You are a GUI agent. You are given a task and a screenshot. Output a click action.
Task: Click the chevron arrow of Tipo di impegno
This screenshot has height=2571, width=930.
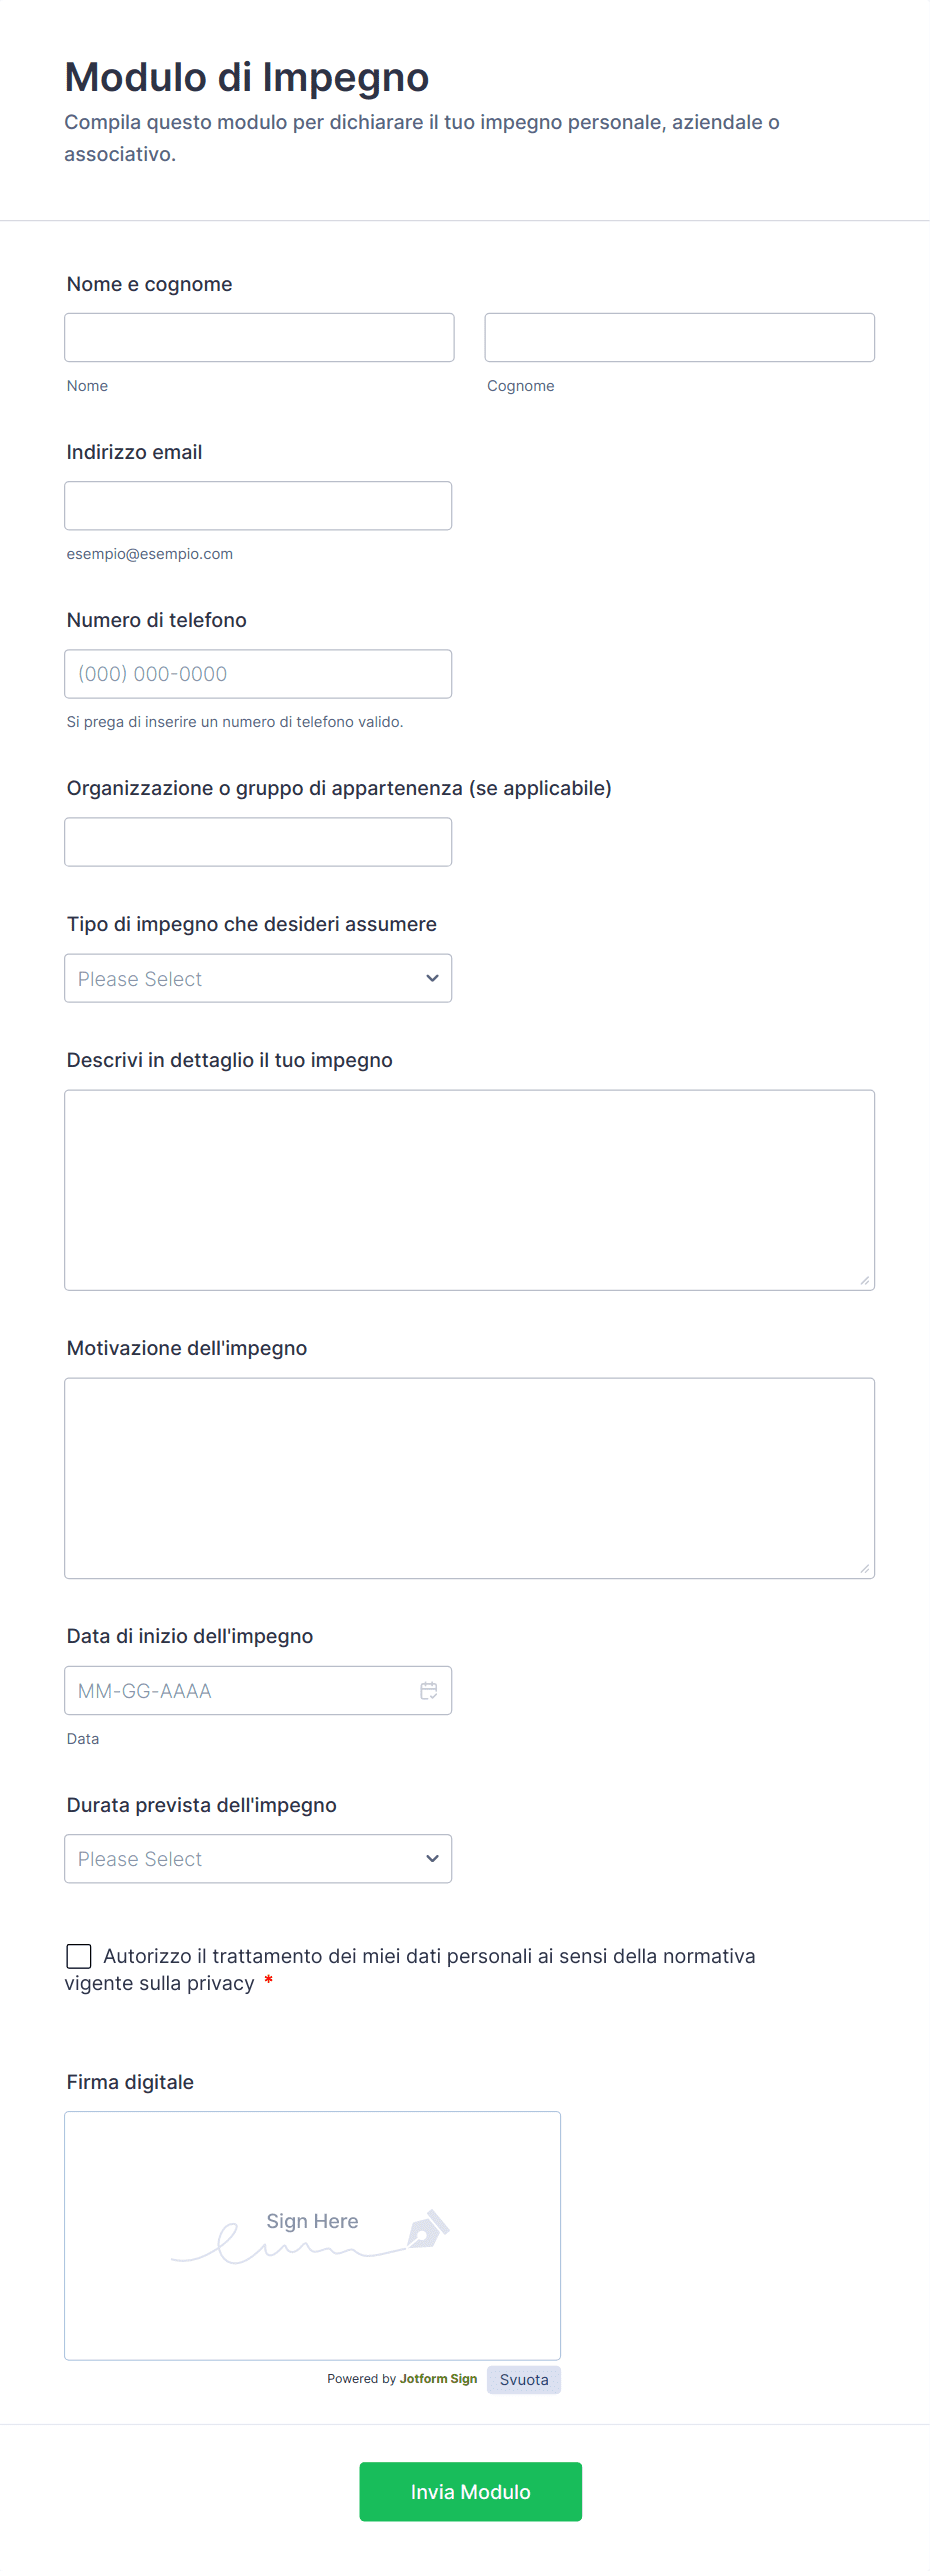(432, 978)
